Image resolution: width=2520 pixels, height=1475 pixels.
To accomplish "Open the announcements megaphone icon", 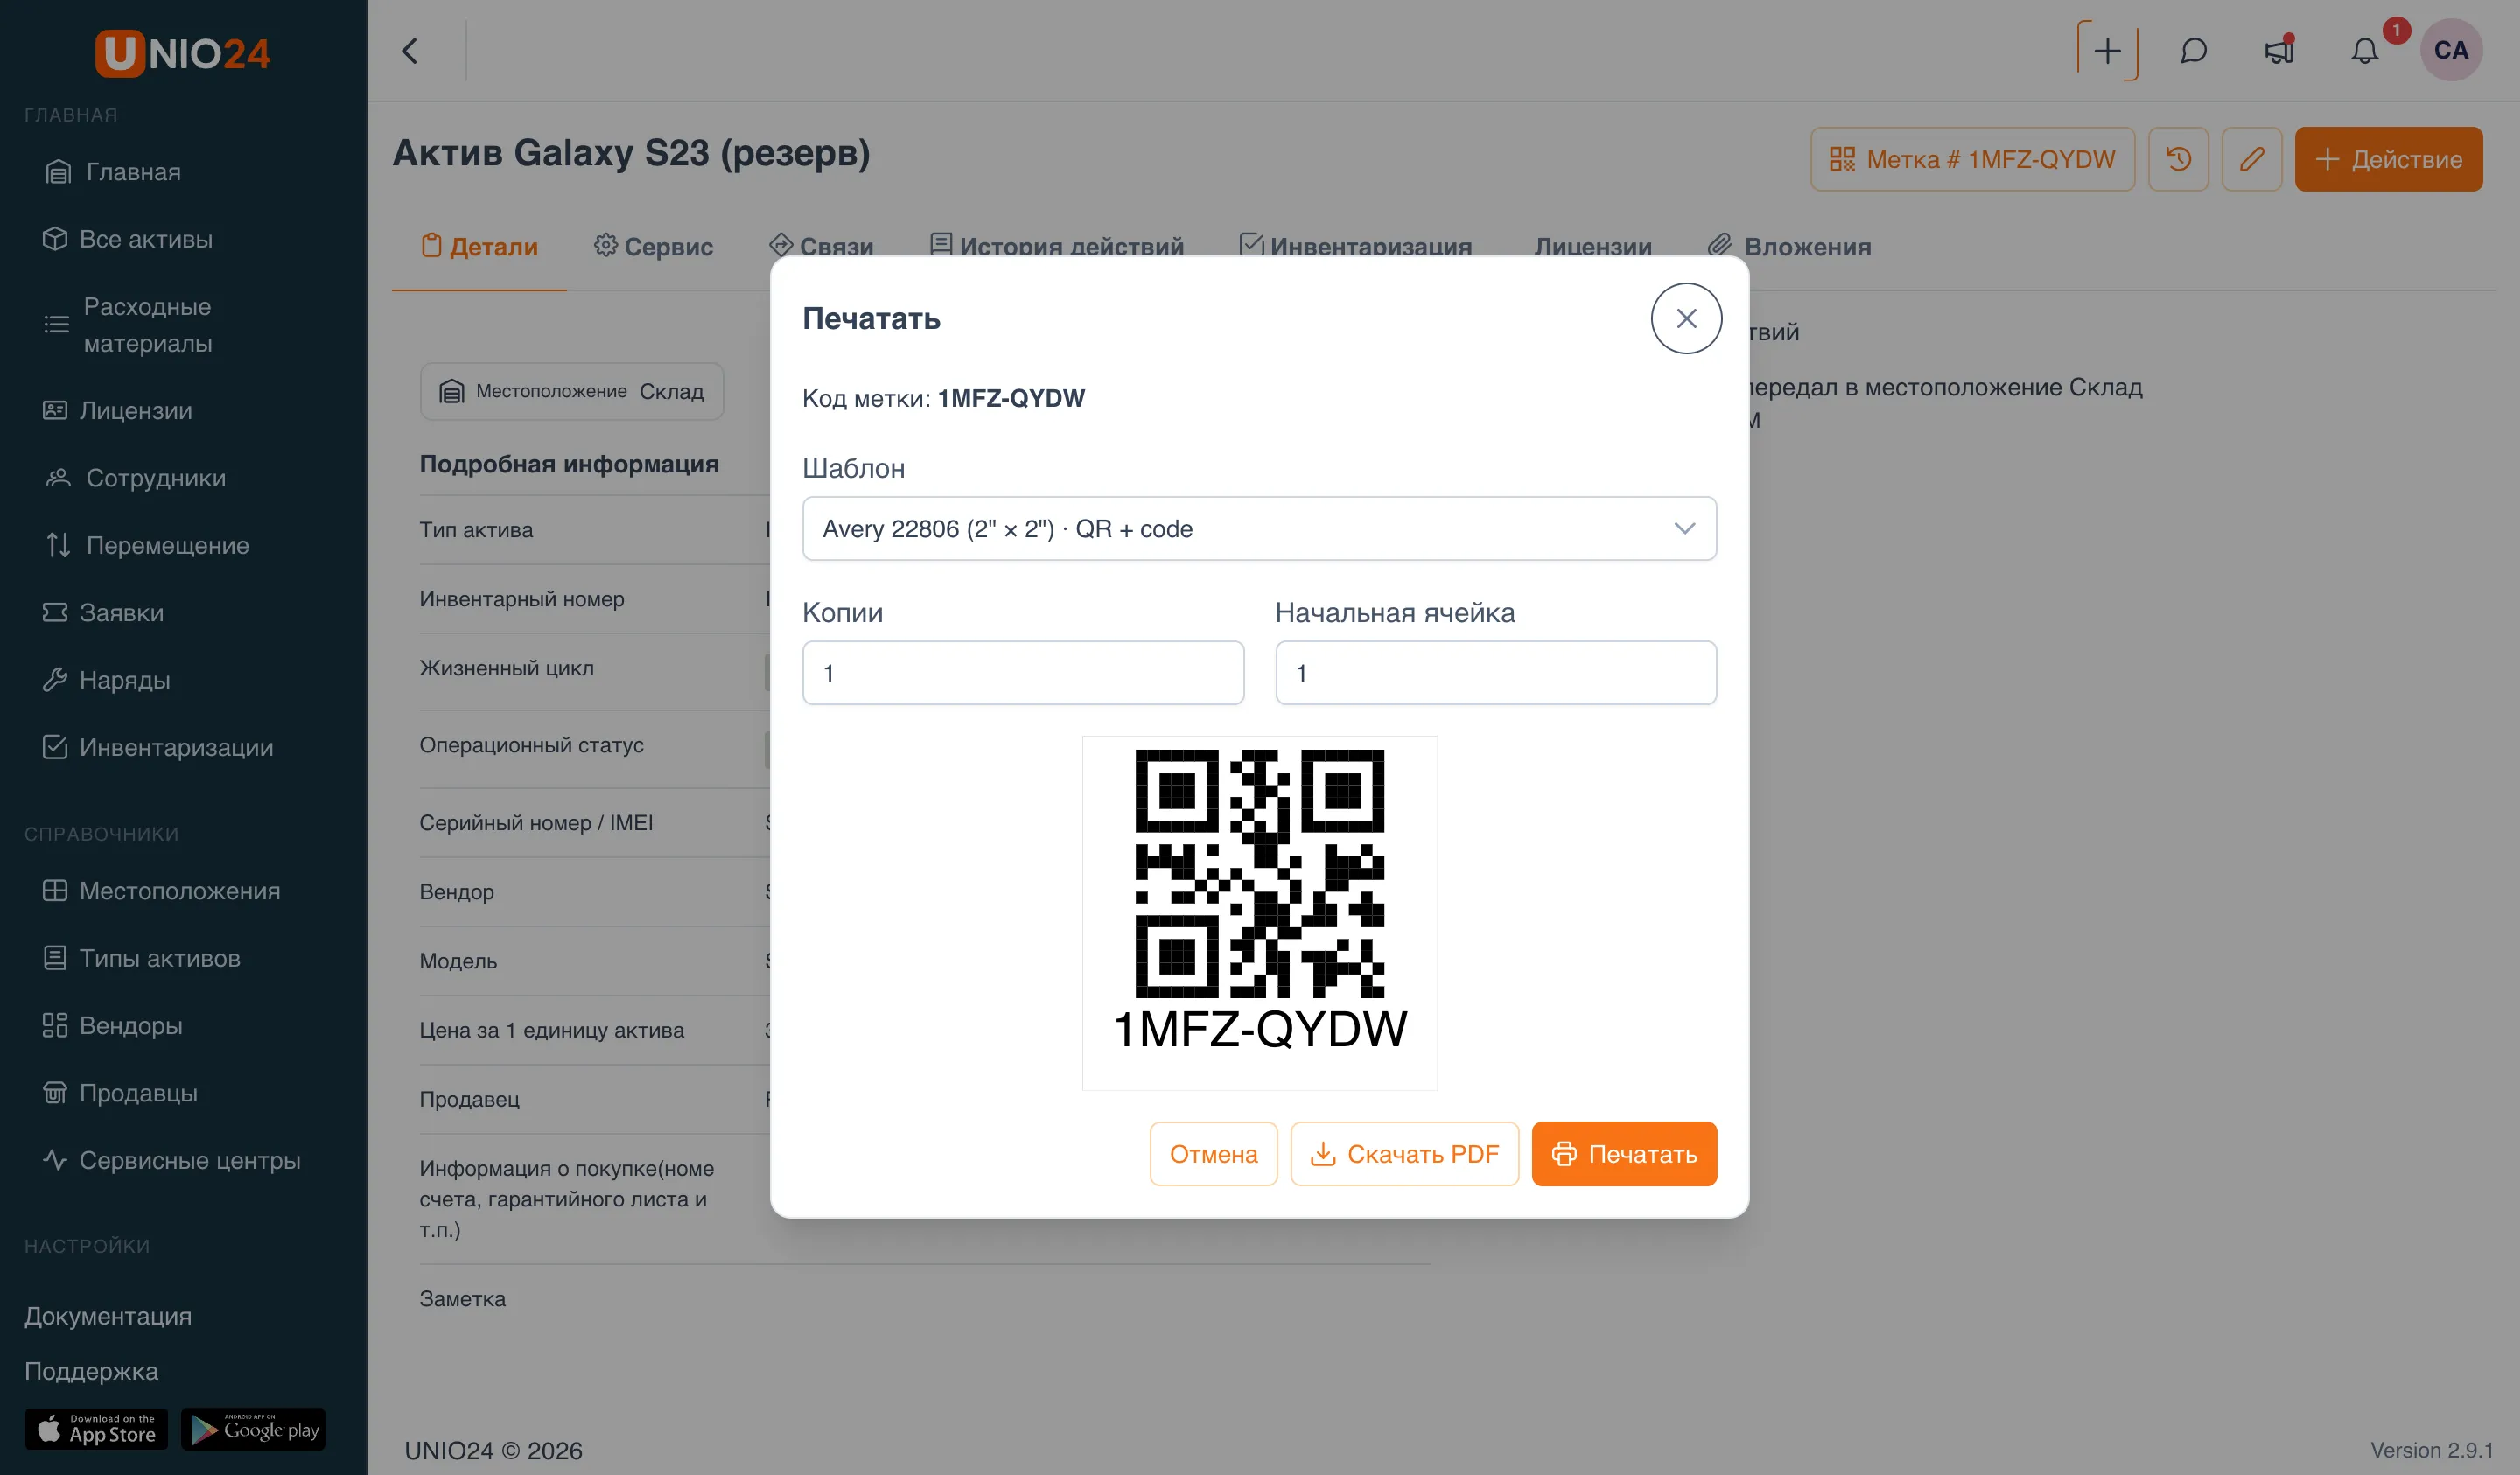I will [x=2279, y=50].
